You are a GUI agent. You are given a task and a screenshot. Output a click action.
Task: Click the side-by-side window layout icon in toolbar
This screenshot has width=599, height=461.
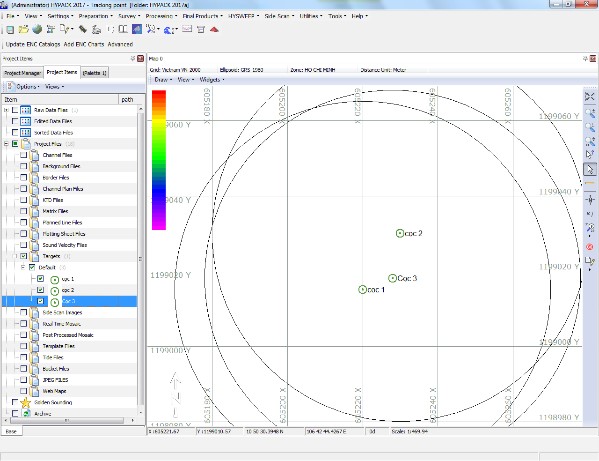123,29
